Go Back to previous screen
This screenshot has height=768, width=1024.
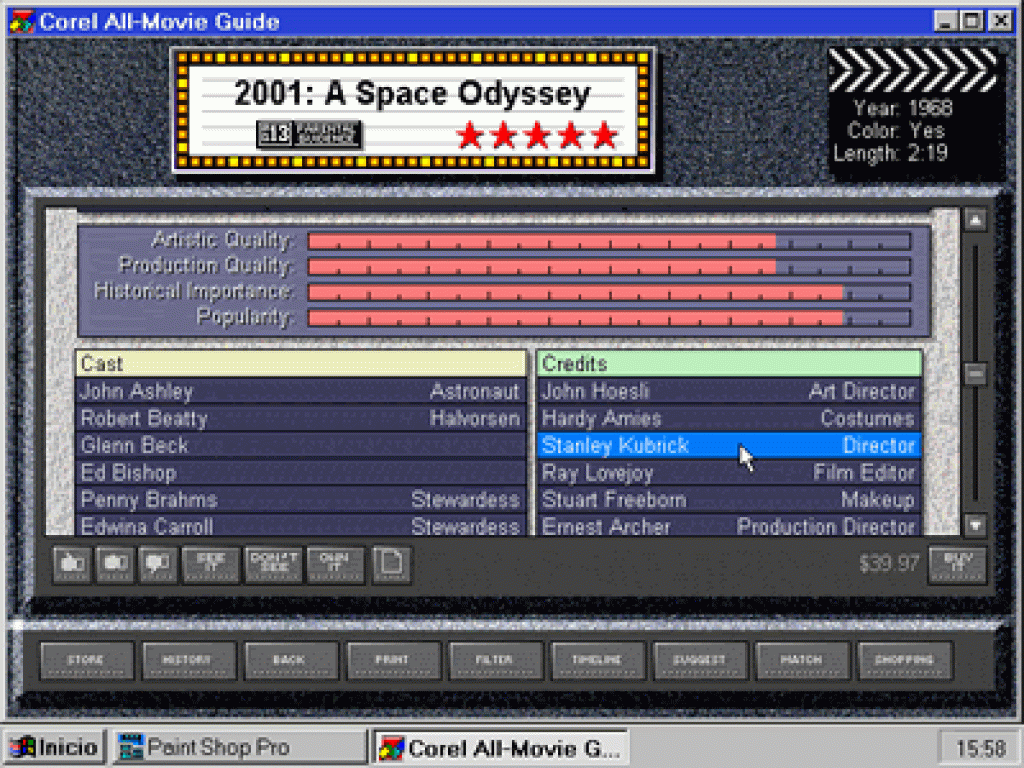[291, 660]
